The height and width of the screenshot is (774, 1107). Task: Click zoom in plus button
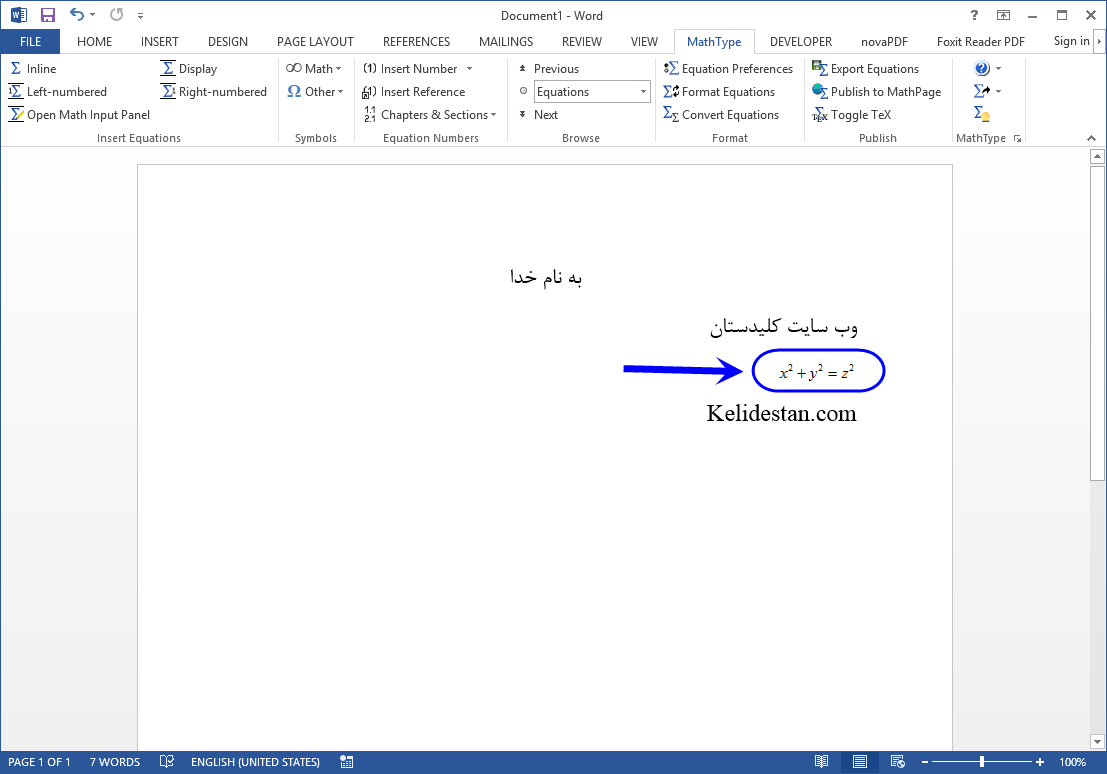[x=1040, y=762]
